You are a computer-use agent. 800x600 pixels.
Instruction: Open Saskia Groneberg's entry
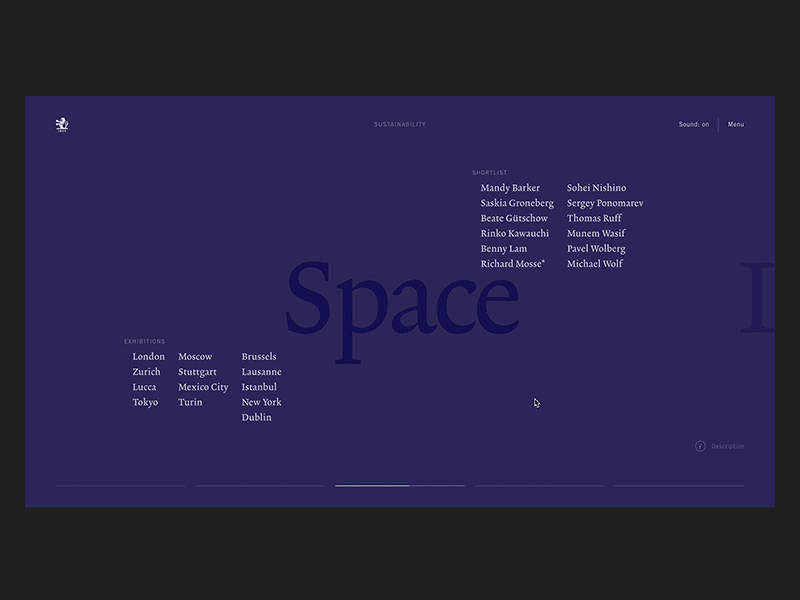pyautogui.click(x=516, y=202)
